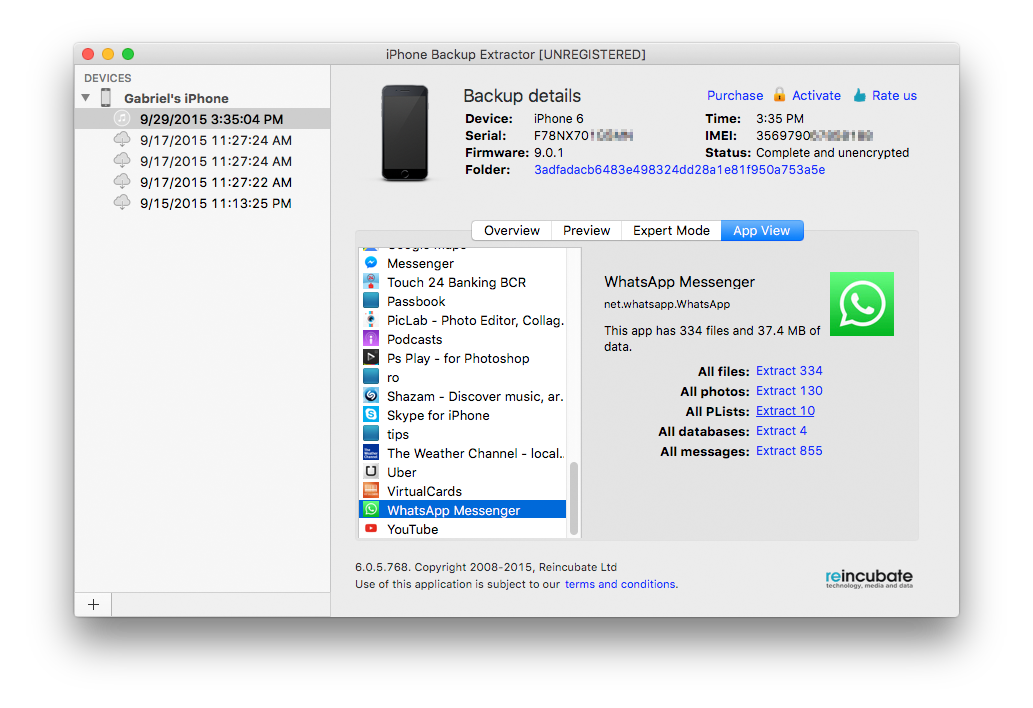Click Extract 130 photos link
Viewport: 1033px width, 708px height.
click(789, 391)
